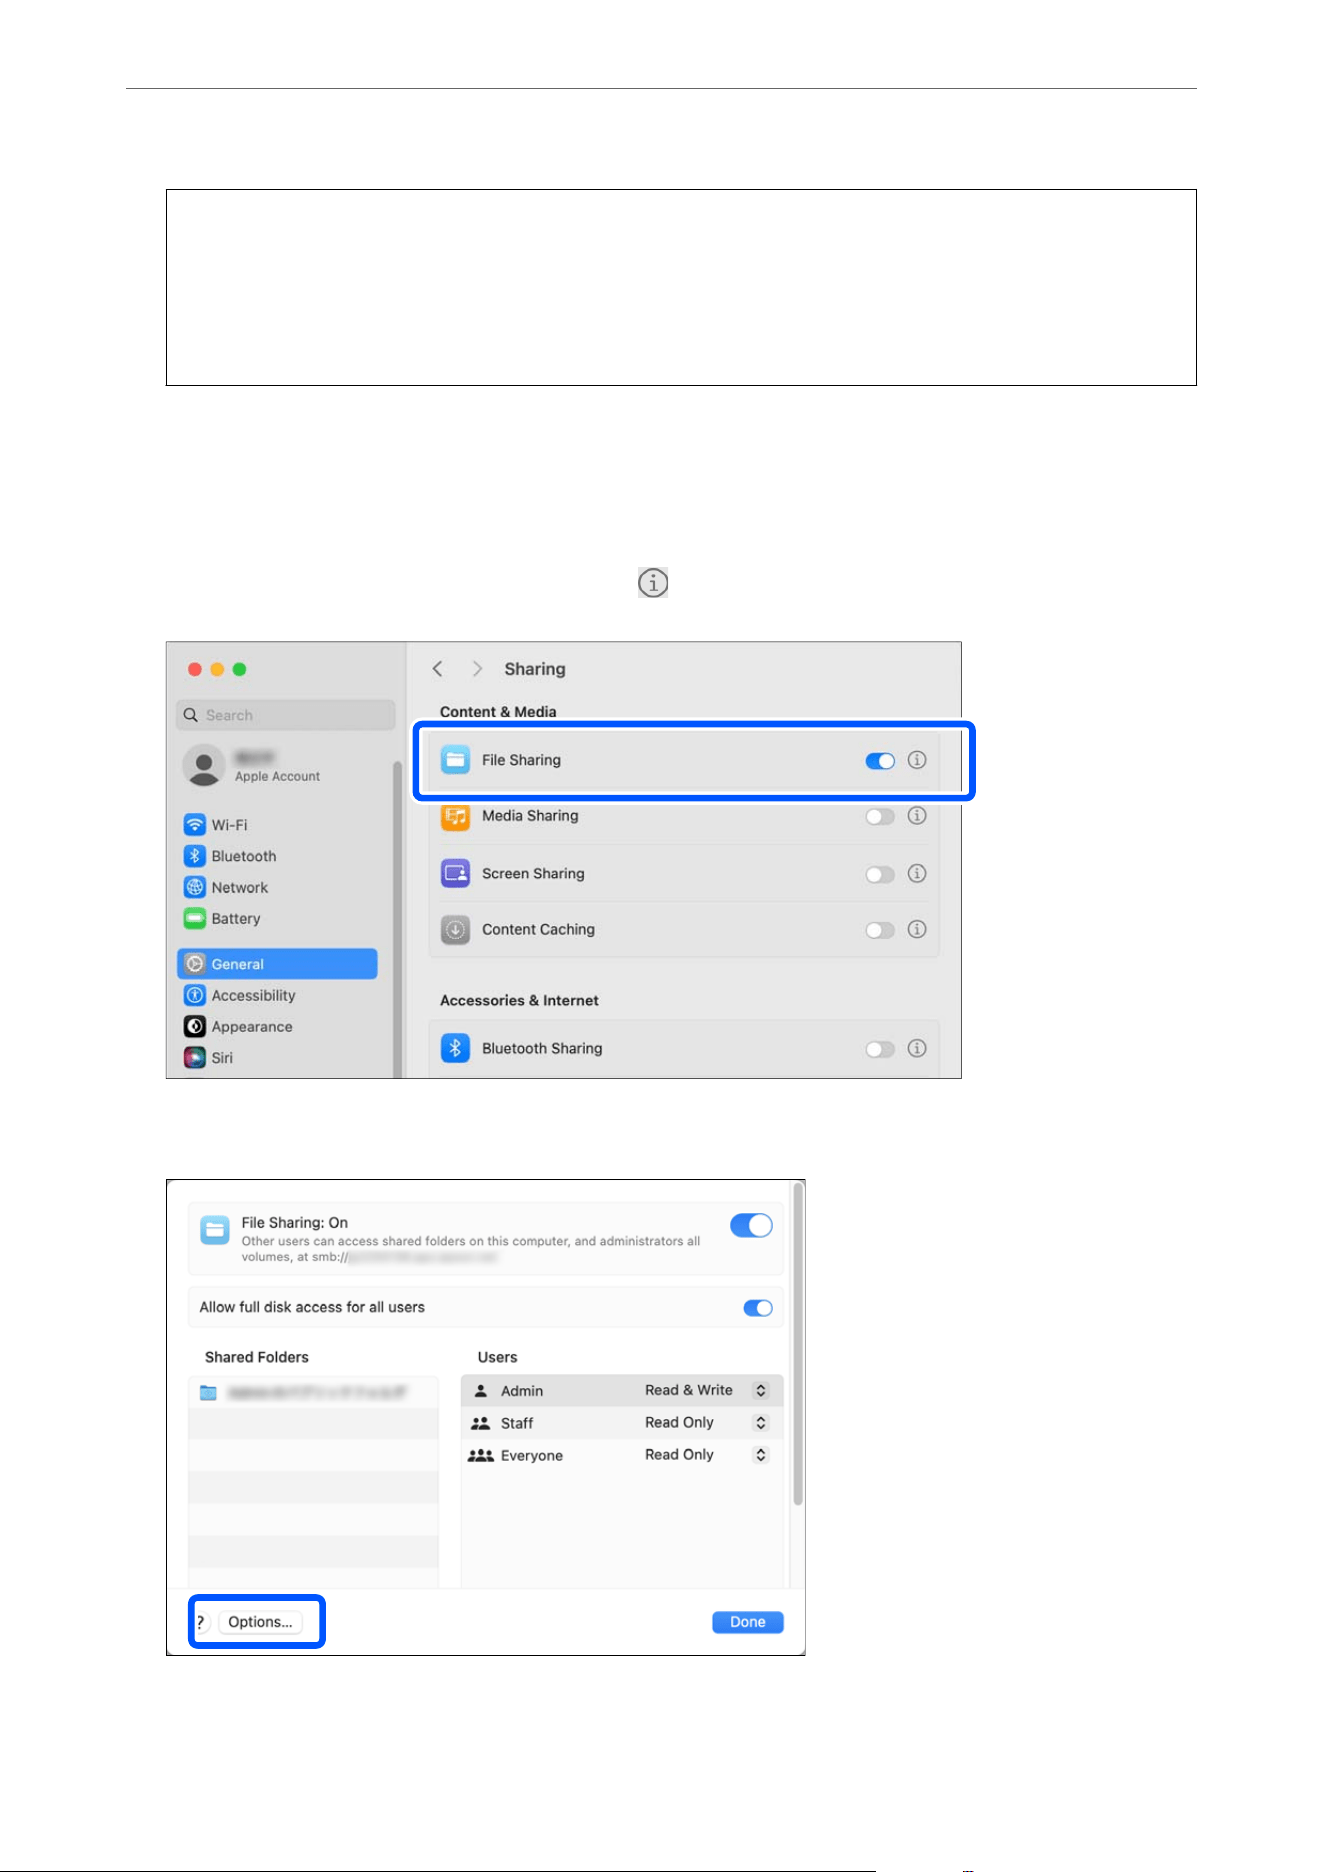The height and width of the screenshot is (1872, 1324).
Task: Go forward with the right chevron
Action: [477, 668]
